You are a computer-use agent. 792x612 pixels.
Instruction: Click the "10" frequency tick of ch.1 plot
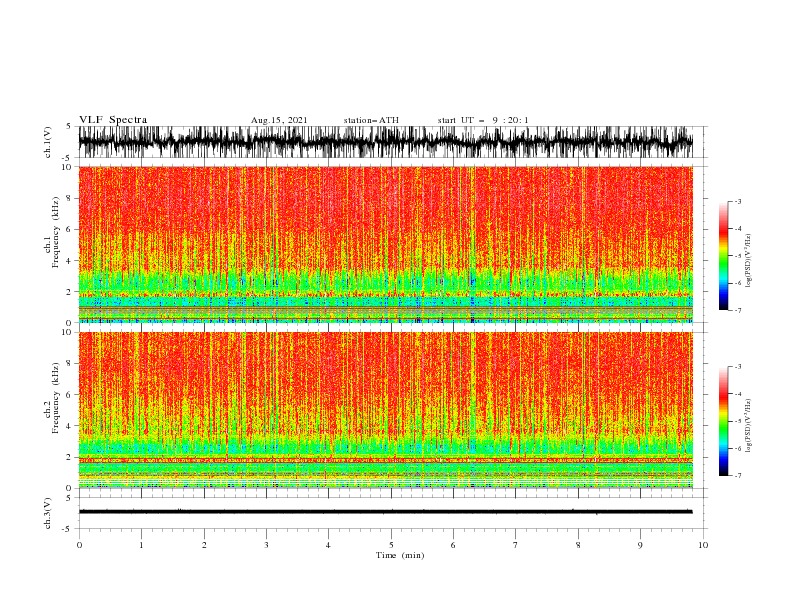coord(69,167)
